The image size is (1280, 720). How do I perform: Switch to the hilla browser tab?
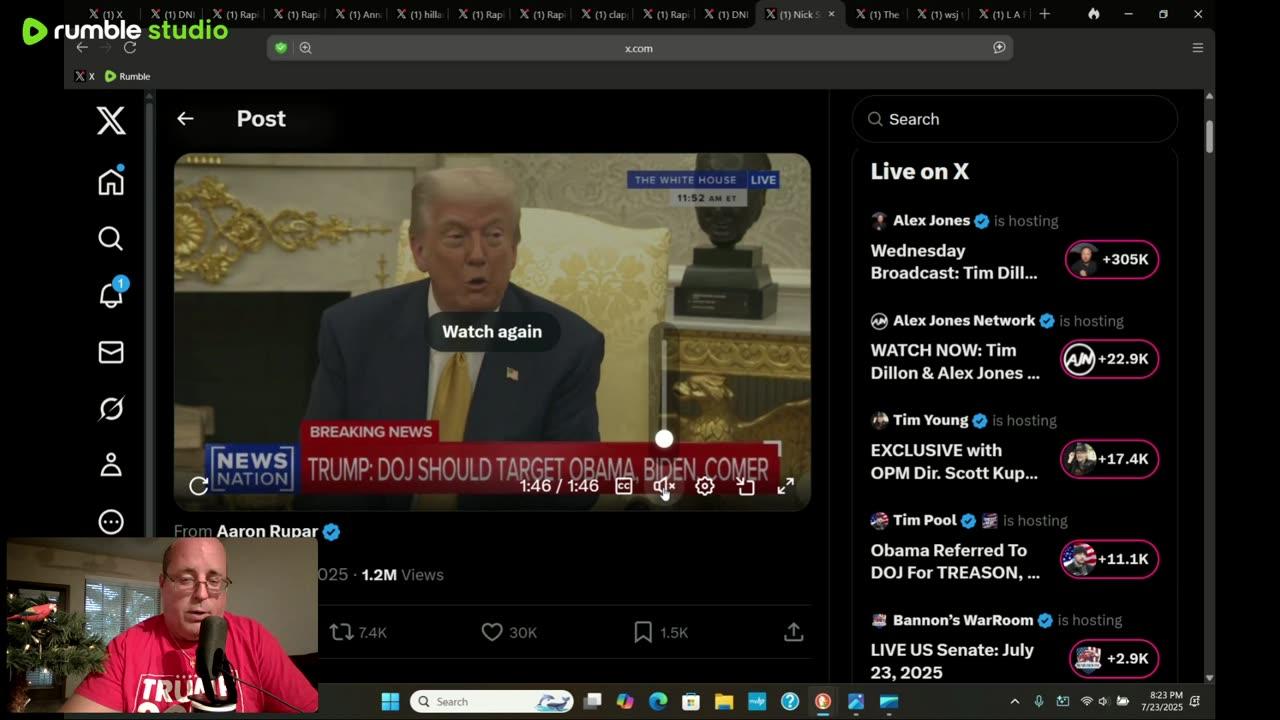(x=419, y=14)
